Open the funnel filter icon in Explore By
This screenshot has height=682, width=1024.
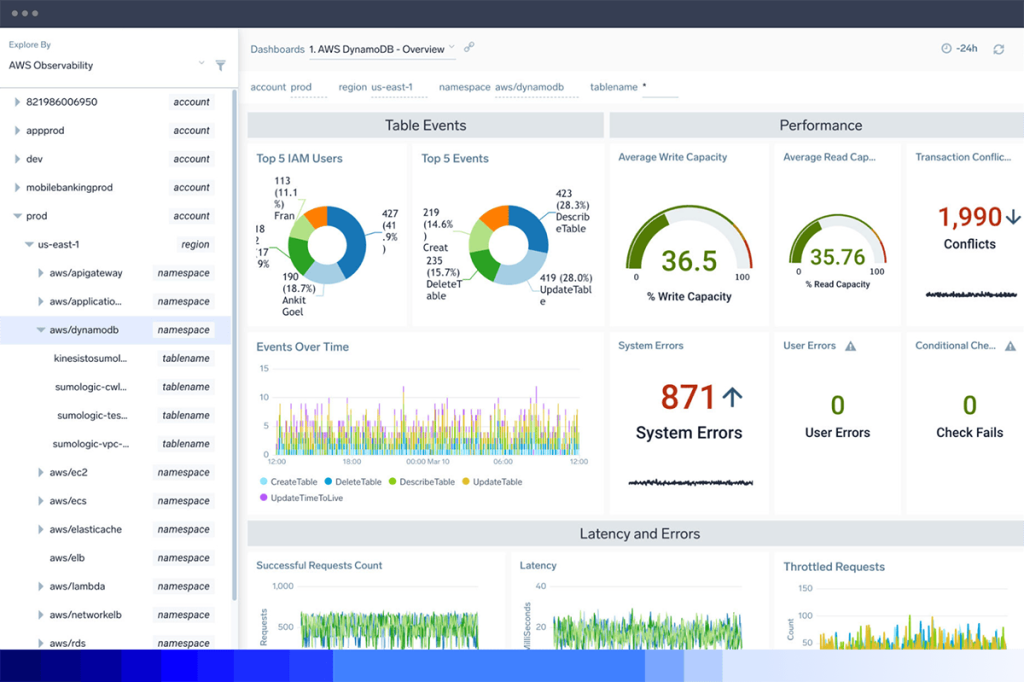pos(220,64)
